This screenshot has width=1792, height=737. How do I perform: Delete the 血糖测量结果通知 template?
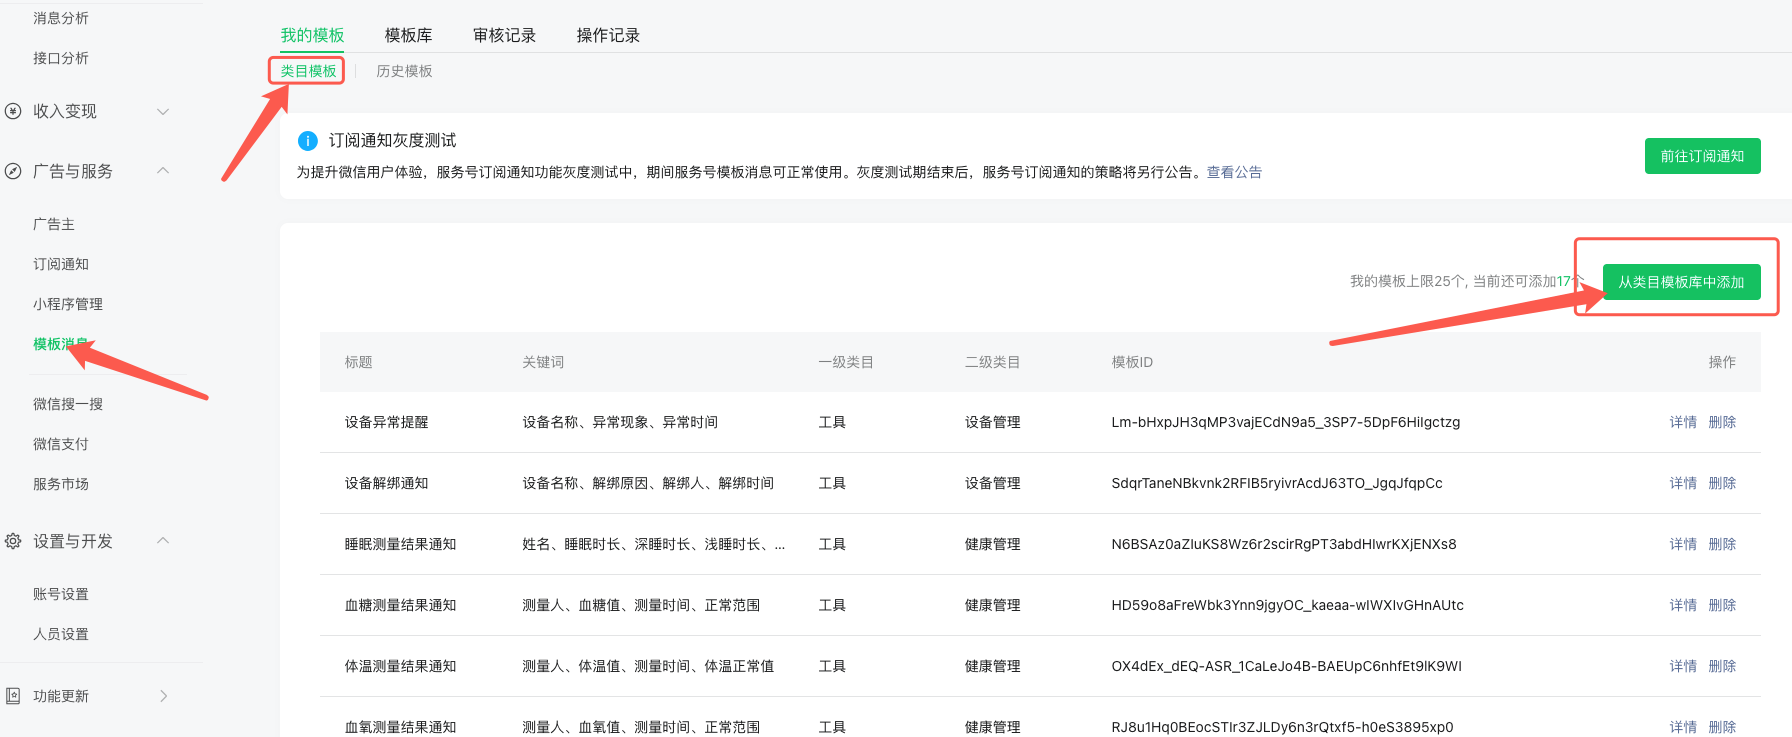[1722, 605]
